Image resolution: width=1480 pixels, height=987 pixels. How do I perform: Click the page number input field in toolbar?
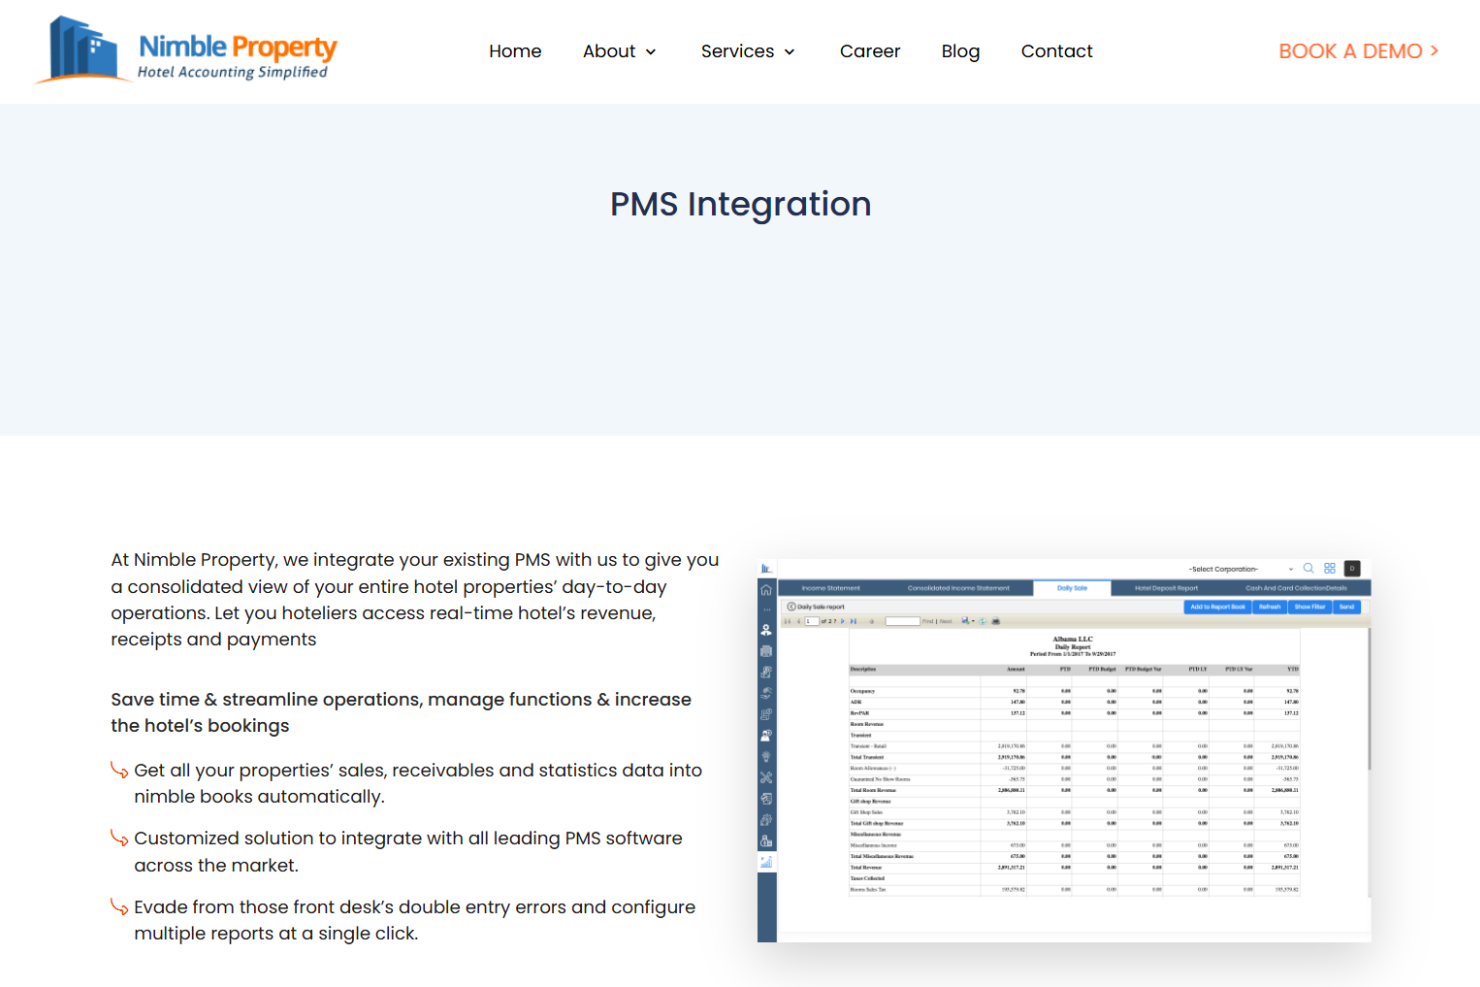pos(811,621)
